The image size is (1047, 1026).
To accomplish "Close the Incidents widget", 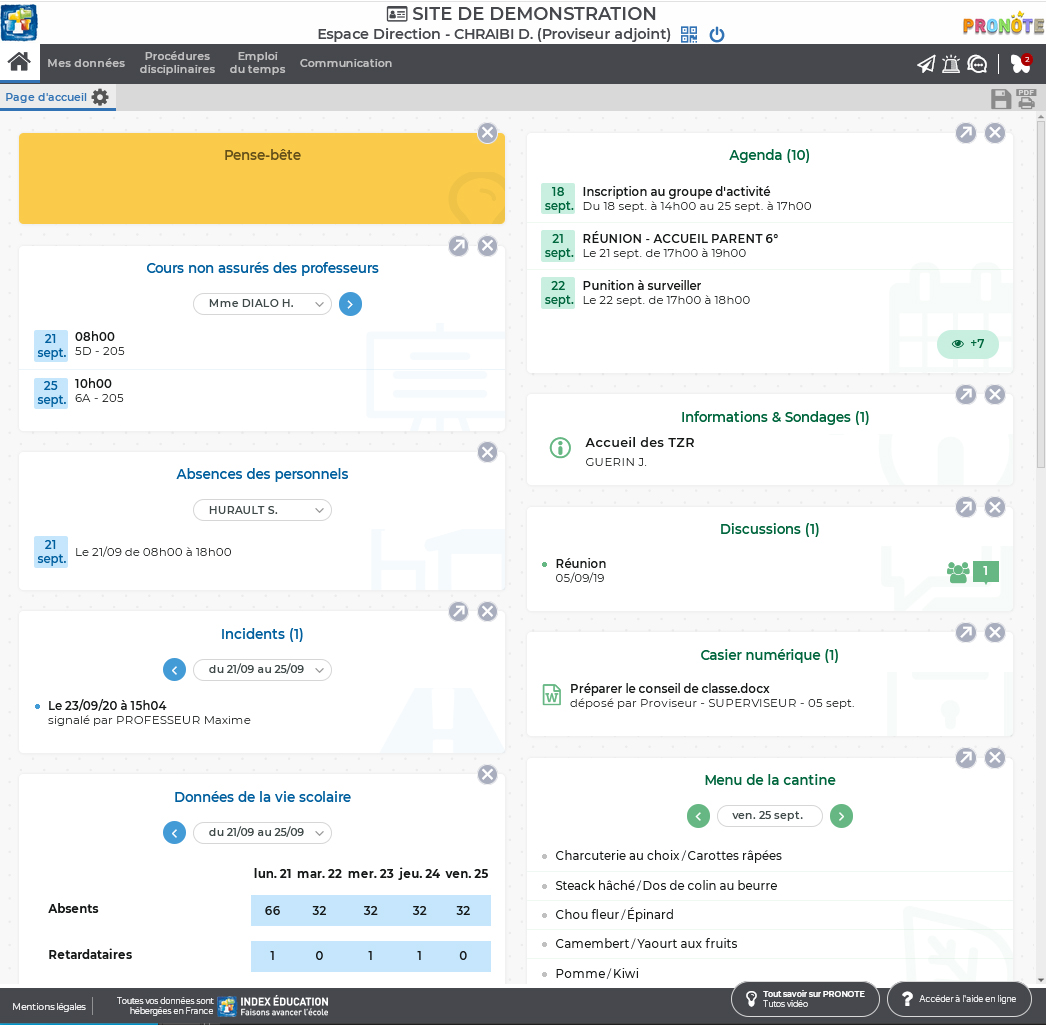I will (487, 611).
